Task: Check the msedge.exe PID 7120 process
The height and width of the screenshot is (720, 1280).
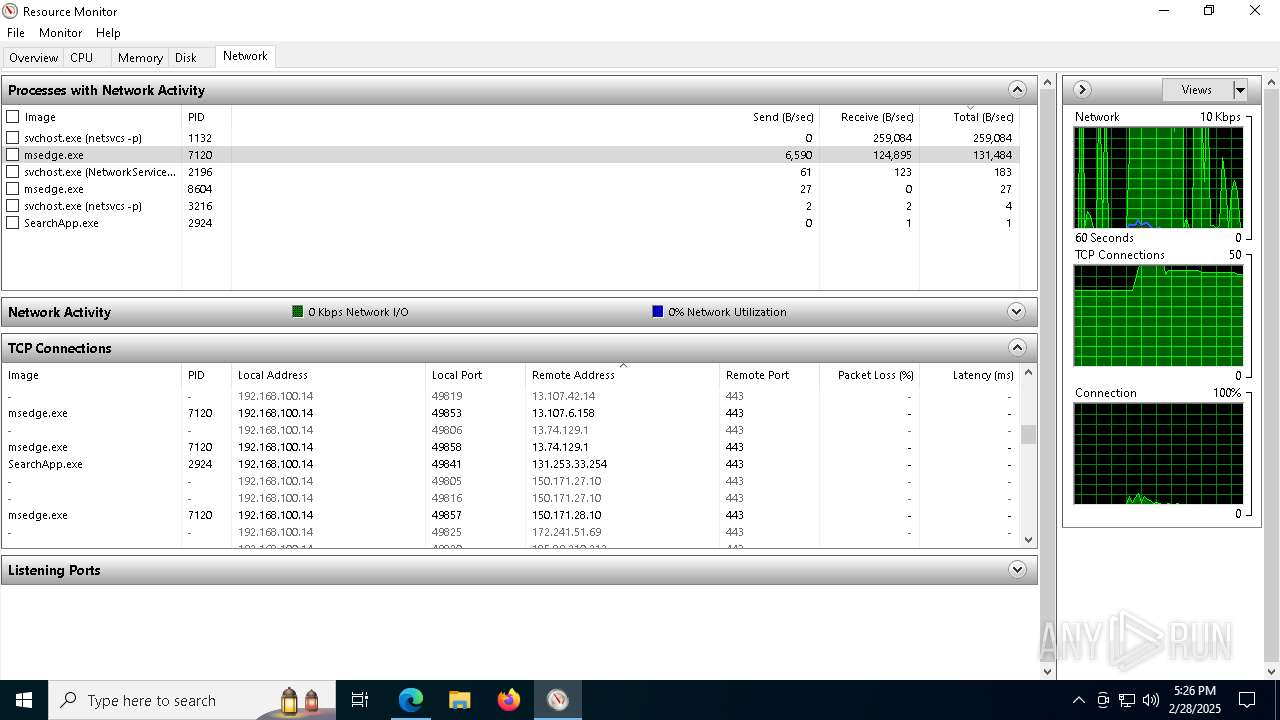Action: pyautogui.click(x=13, y=155)
